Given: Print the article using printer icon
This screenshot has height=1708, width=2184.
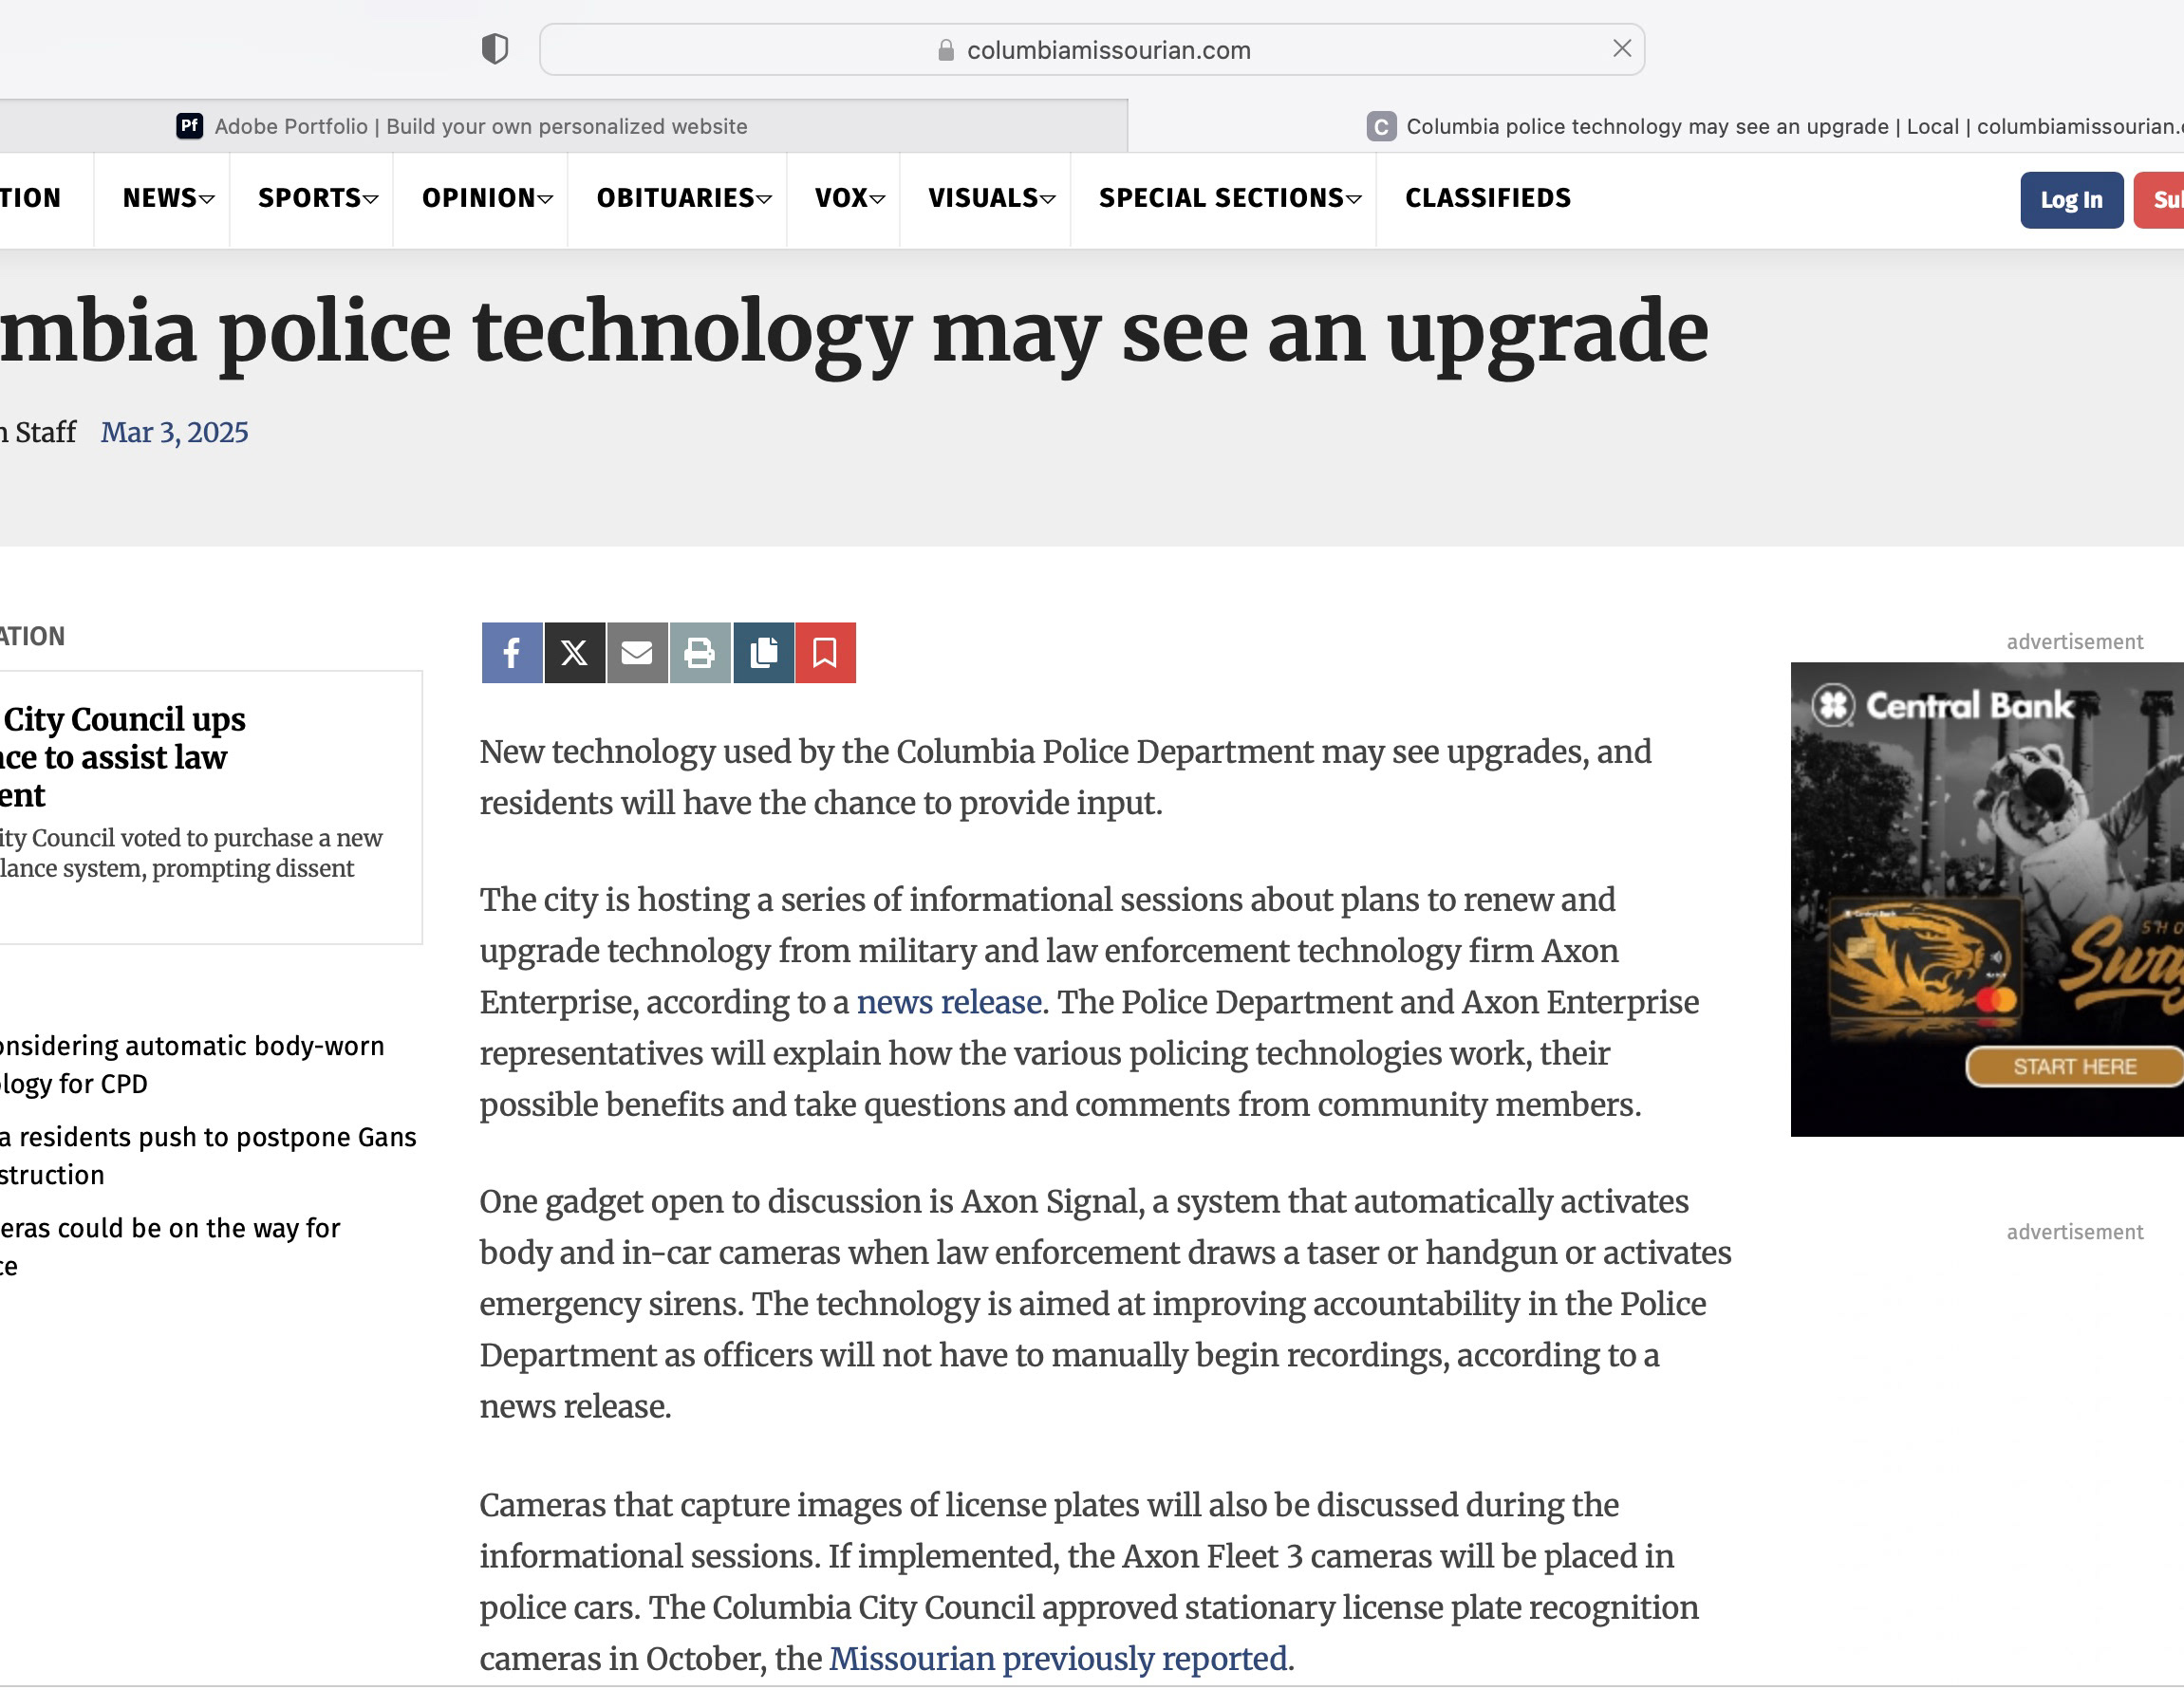Looking at the screenshot, I should (x=700, y=653).
